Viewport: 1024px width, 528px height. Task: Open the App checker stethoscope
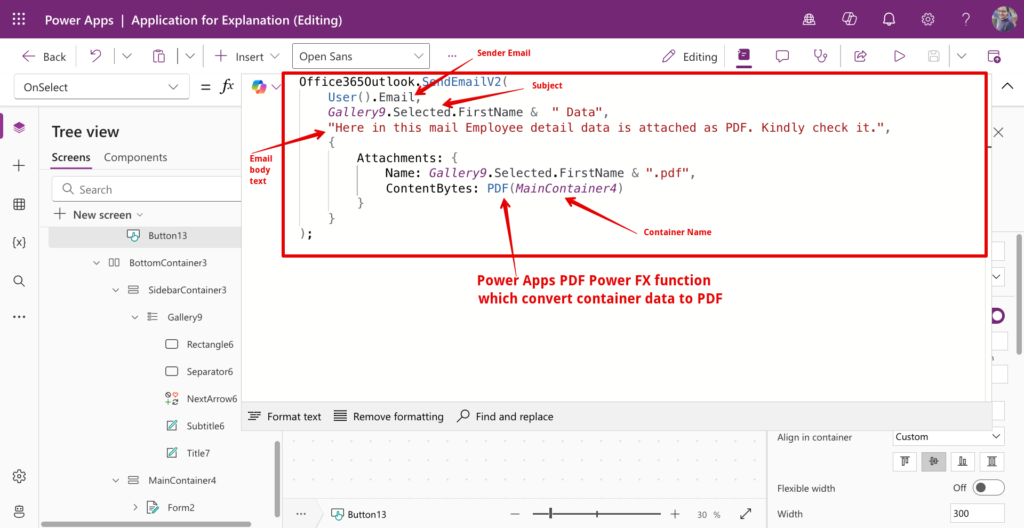coord(821,56)
